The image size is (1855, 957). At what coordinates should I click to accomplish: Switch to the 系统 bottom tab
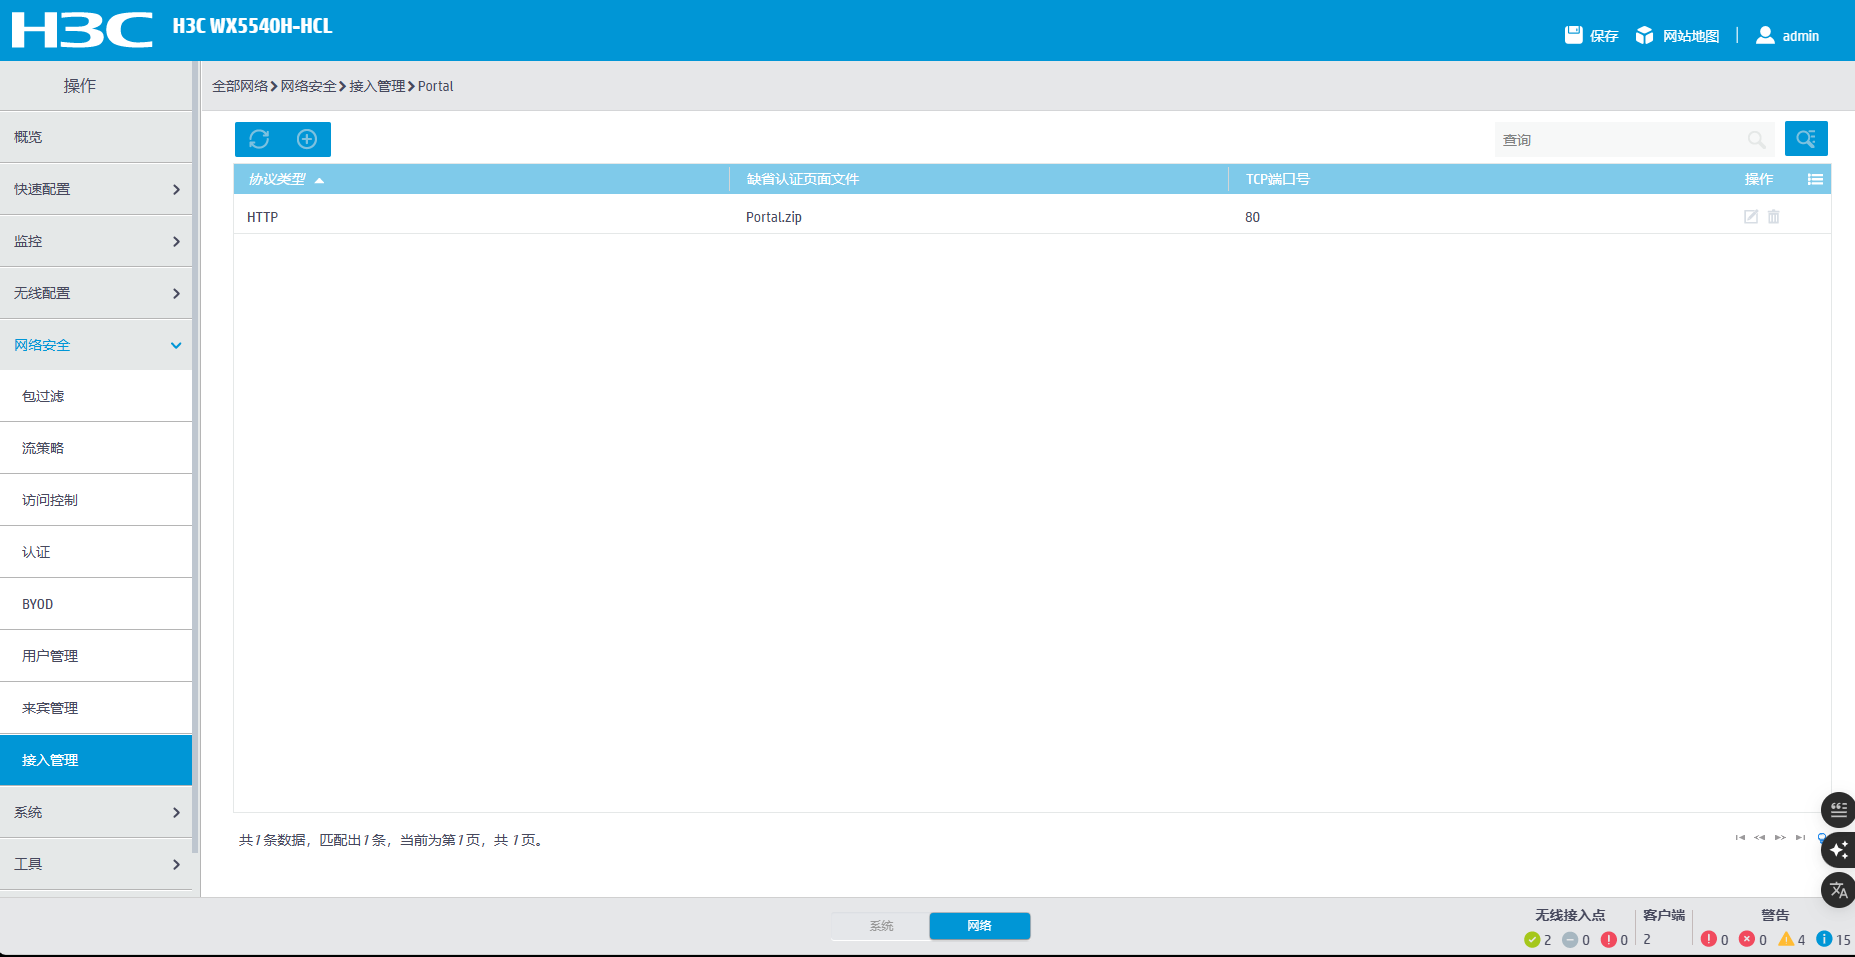[881, 926]
